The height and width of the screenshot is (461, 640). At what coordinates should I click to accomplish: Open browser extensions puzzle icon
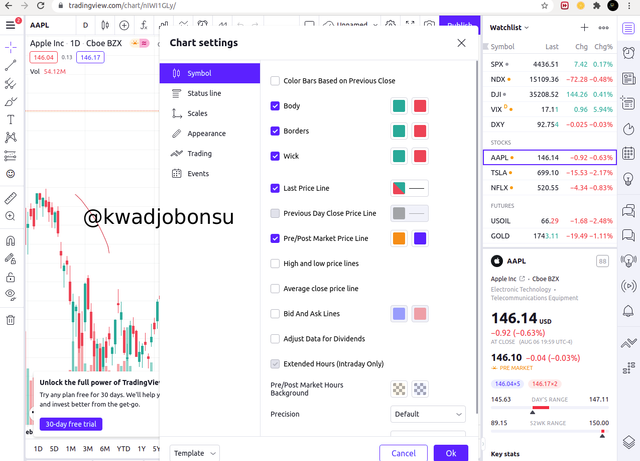[x=597, y=6]
